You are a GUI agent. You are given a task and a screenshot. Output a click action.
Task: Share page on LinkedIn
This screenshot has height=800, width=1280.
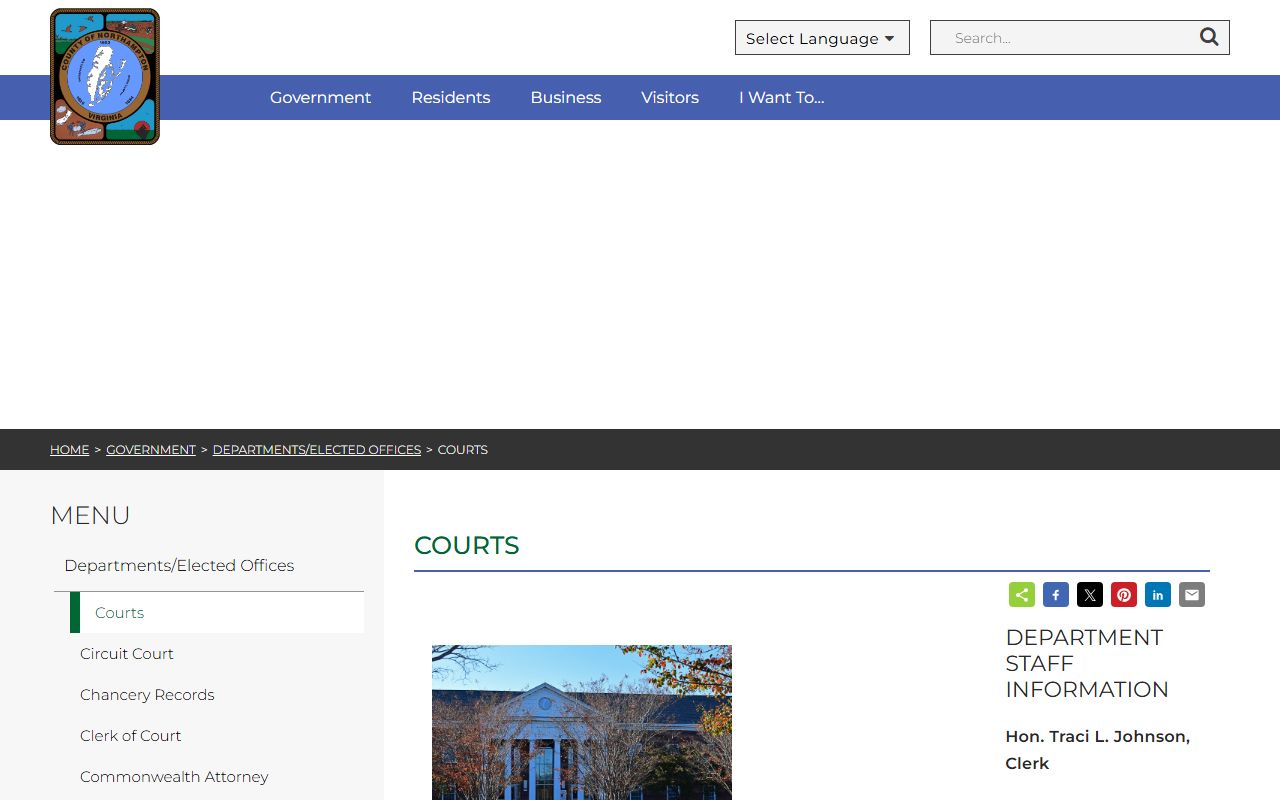[x=1158, y=595]
